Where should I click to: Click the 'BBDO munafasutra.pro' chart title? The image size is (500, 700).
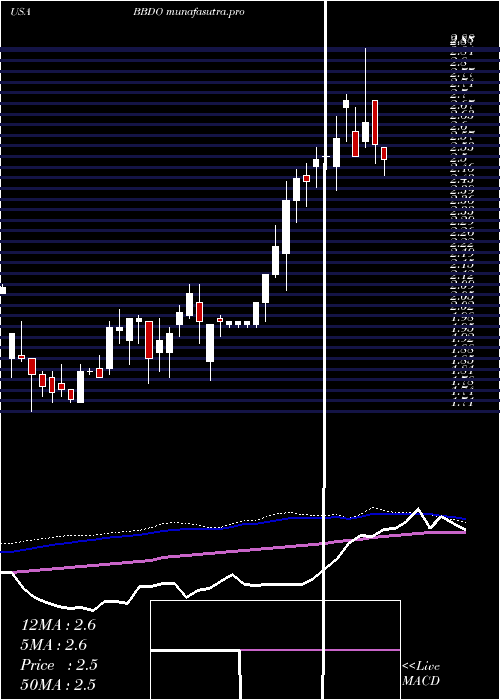click(x=188, y=12)
